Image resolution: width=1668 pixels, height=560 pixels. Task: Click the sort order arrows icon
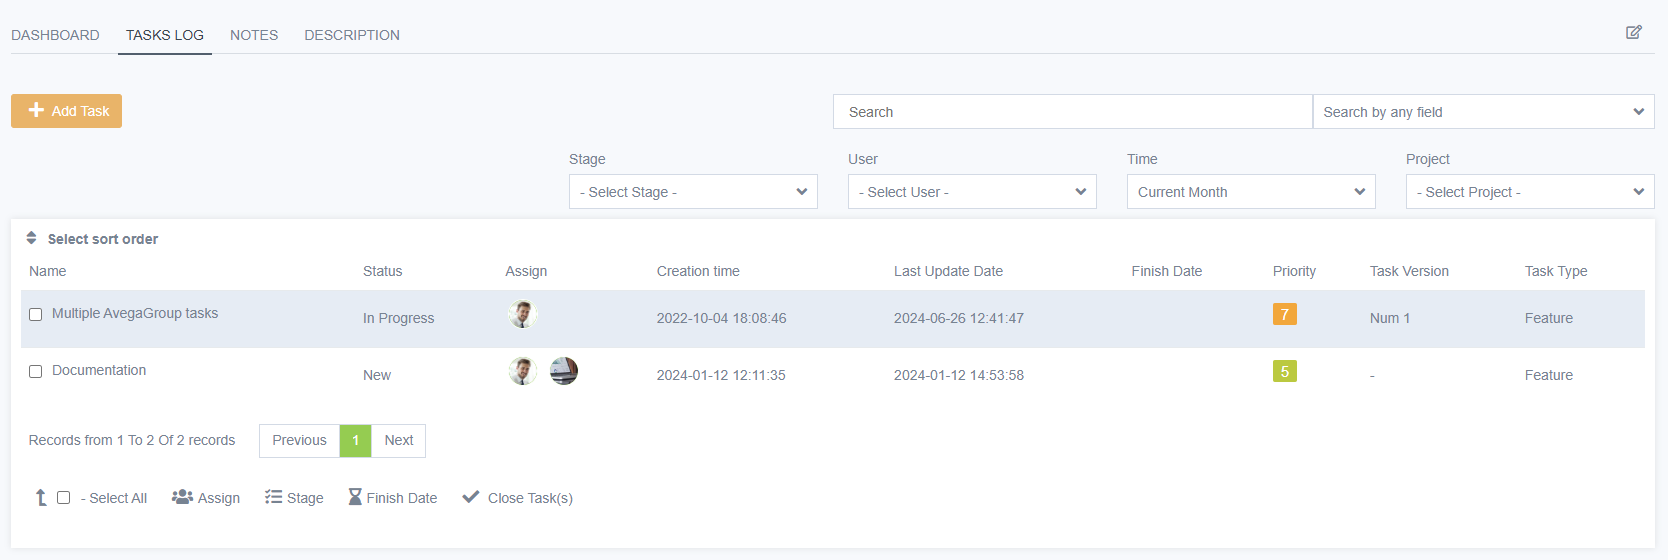(31, 238)
